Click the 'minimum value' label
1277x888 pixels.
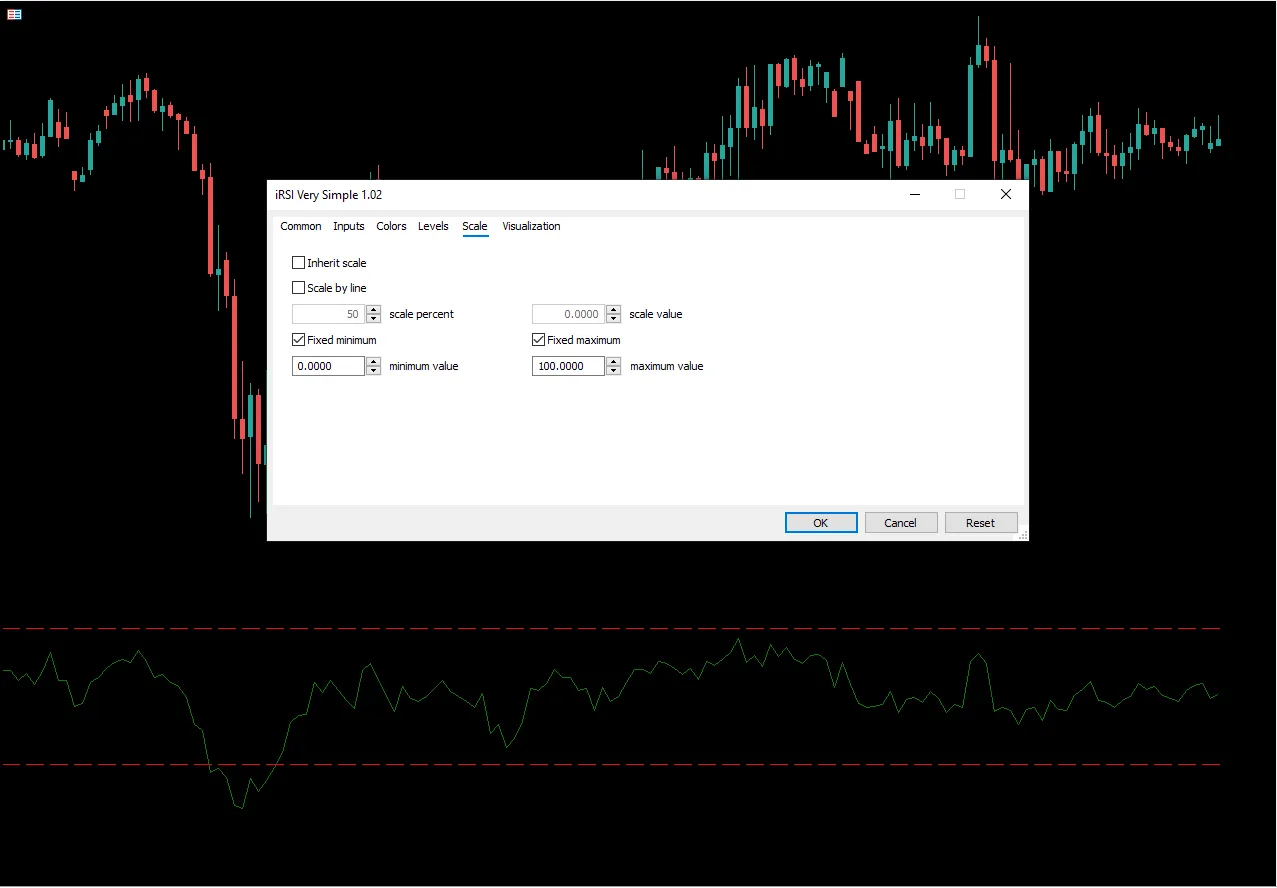tap(424, 366)
